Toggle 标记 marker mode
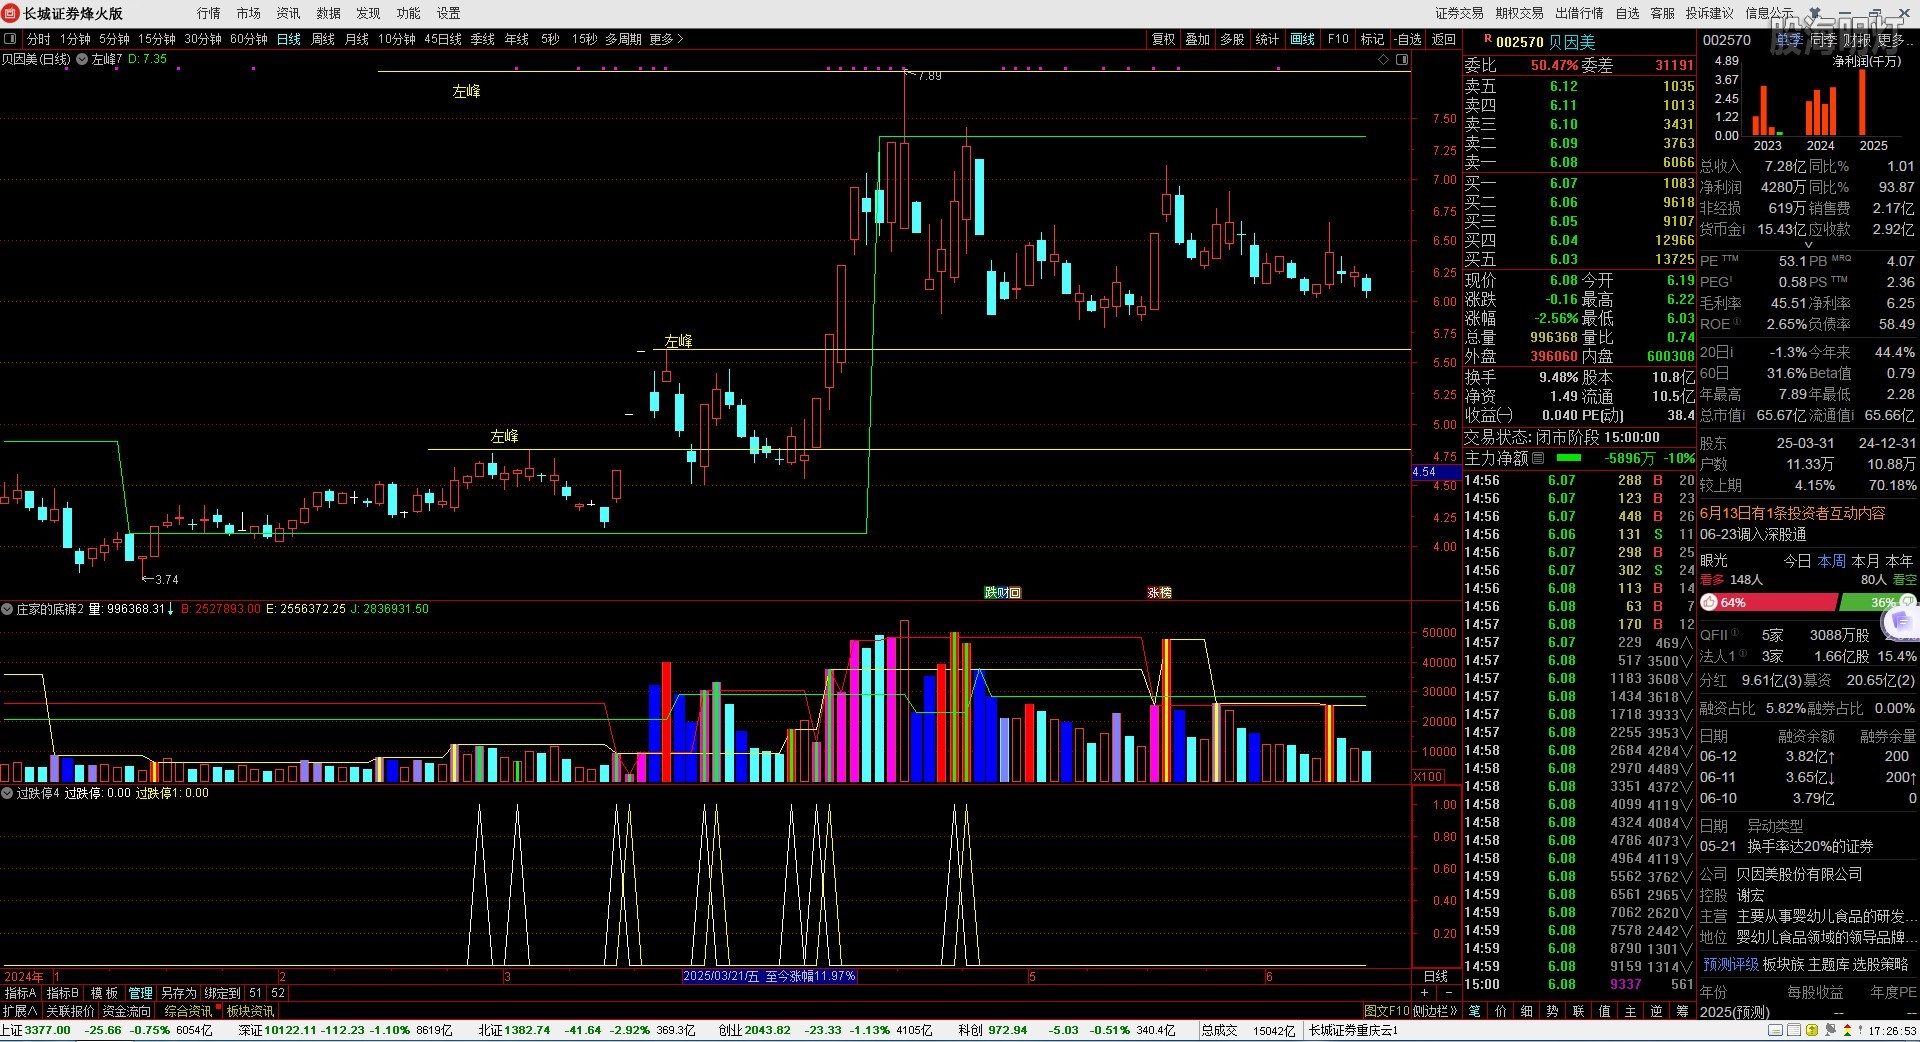Image resolution: width=1920 pixels, height=1042 pixels. click(x=1372, y=39)
